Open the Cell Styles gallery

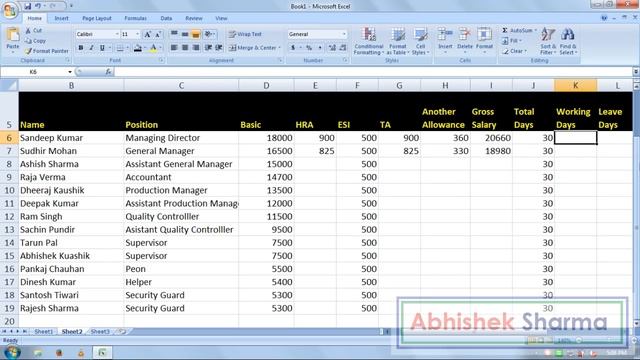(x=420, y=41)
